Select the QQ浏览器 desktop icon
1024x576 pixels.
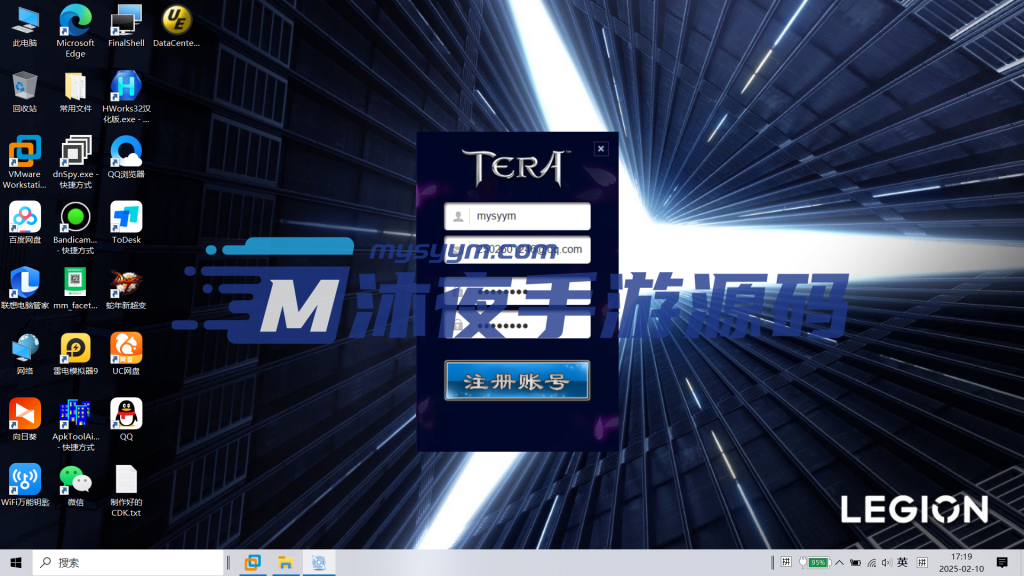click(126, 152)
